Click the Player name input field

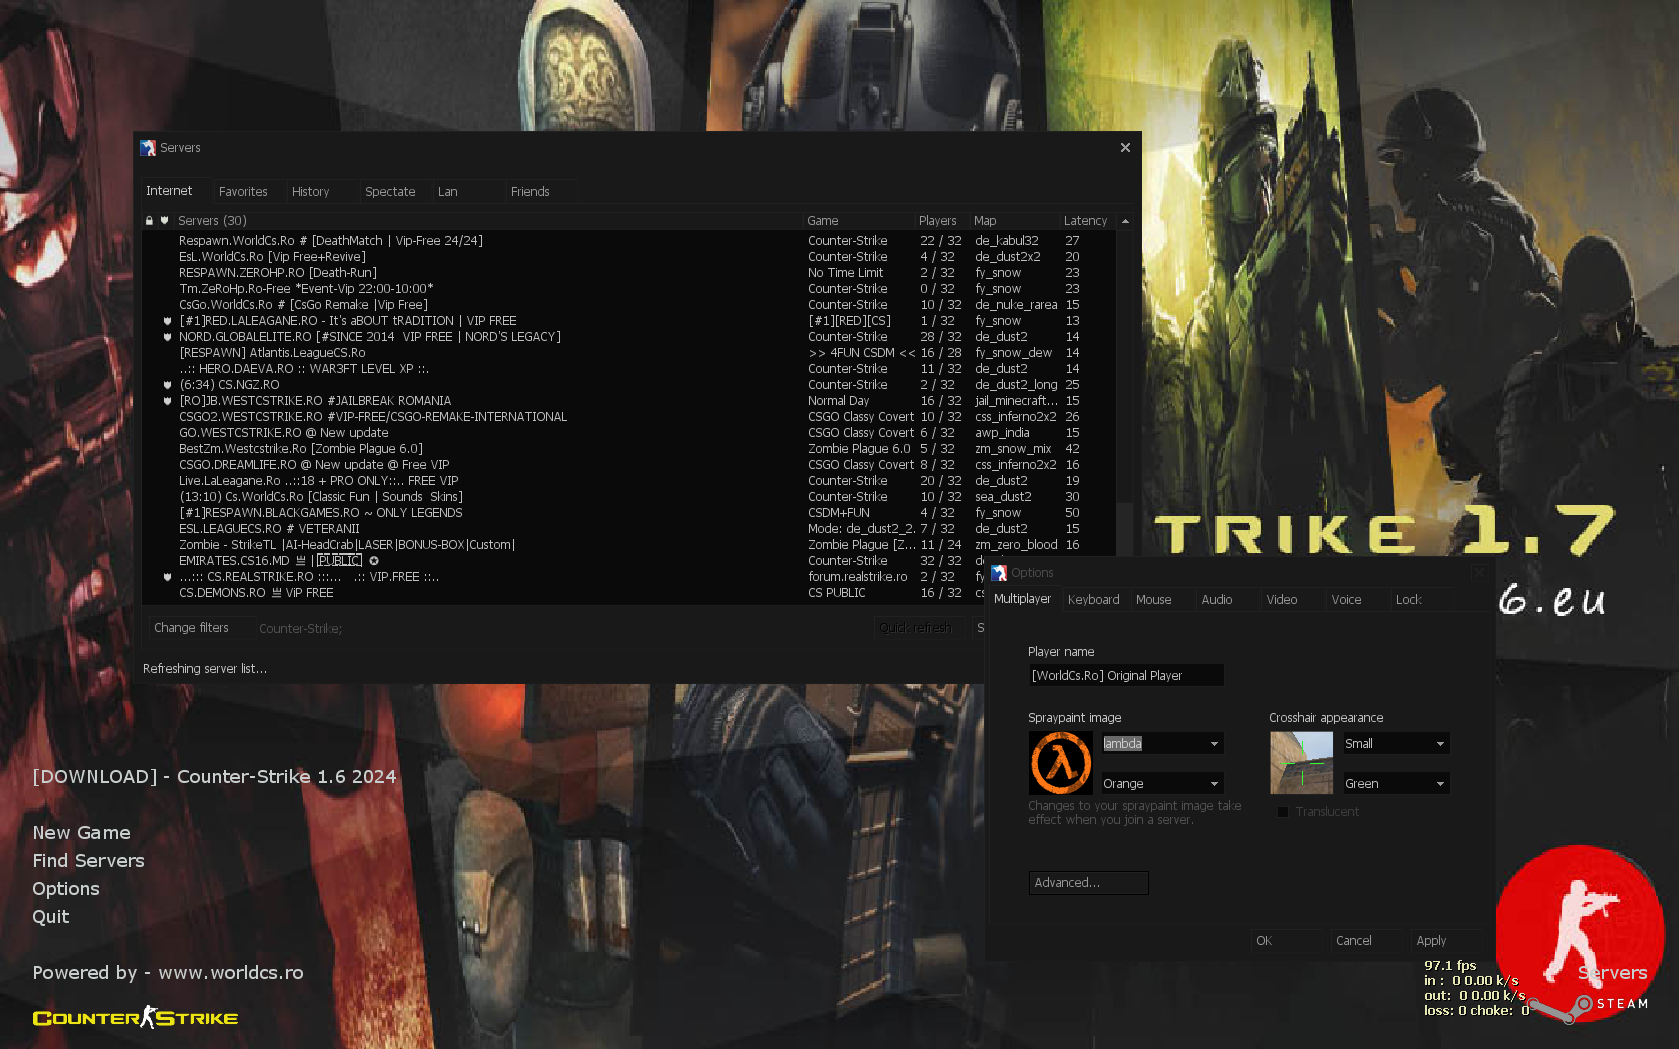pos(1126,676)
